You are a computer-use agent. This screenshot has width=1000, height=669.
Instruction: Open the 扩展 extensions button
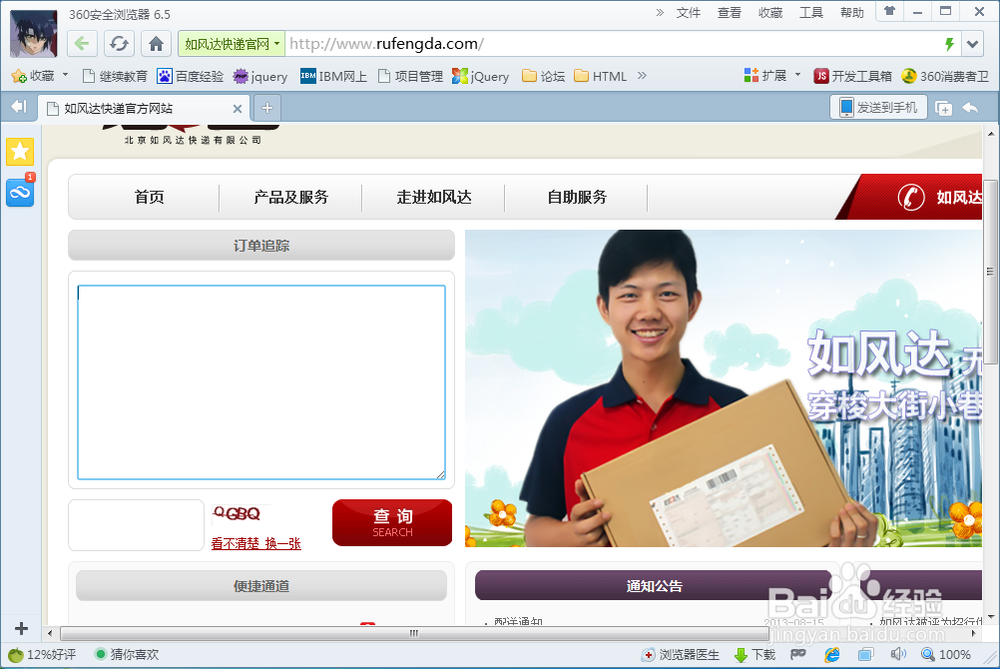point(765,76)
